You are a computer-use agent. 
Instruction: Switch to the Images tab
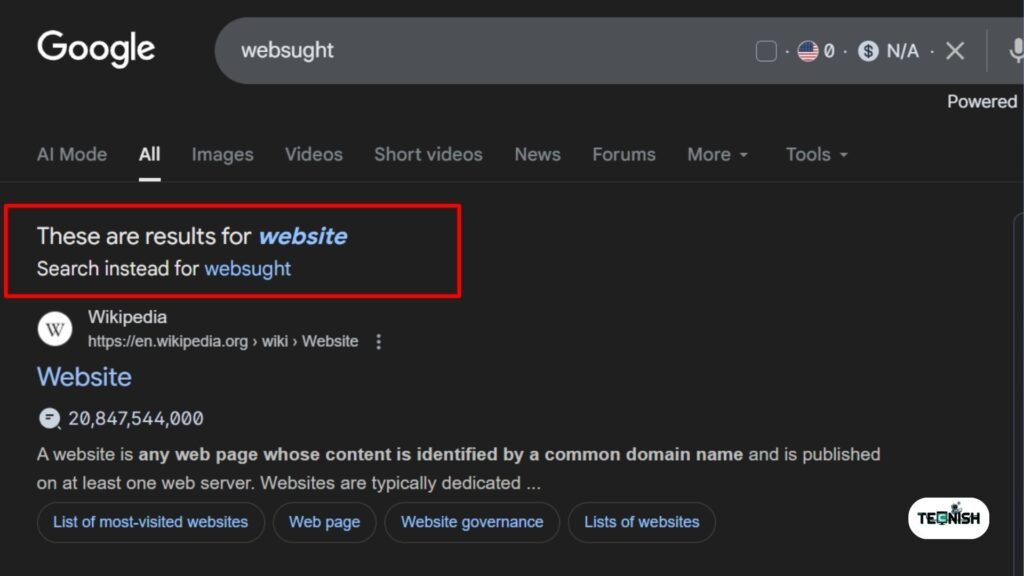click(x=222, y=154)
